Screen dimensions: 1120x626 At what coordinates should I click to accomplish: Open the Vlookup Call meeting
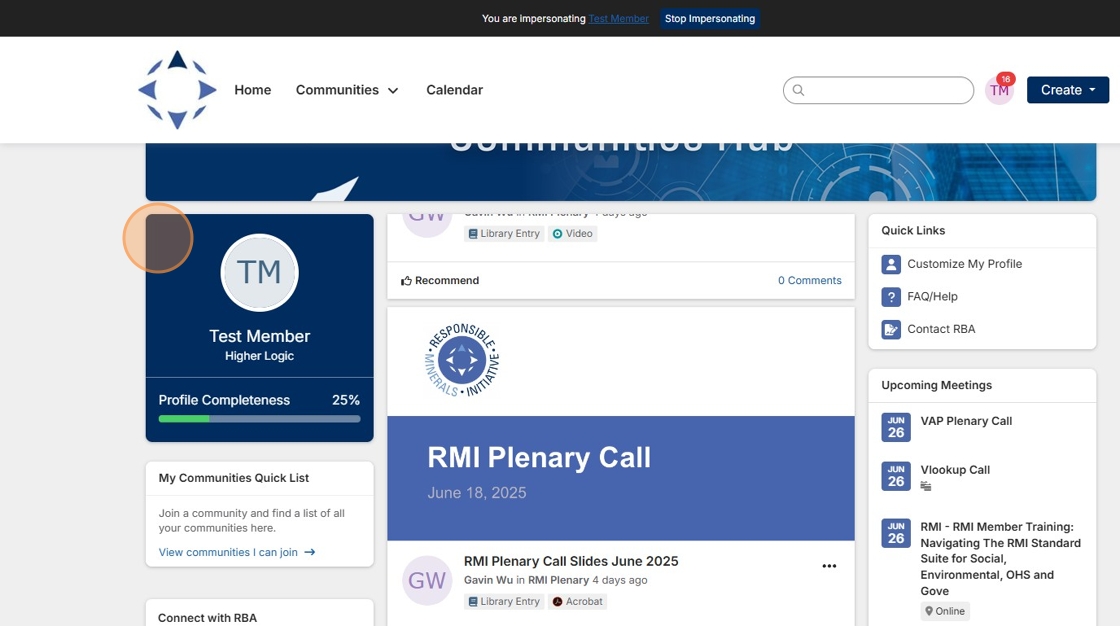click(955, 470)
